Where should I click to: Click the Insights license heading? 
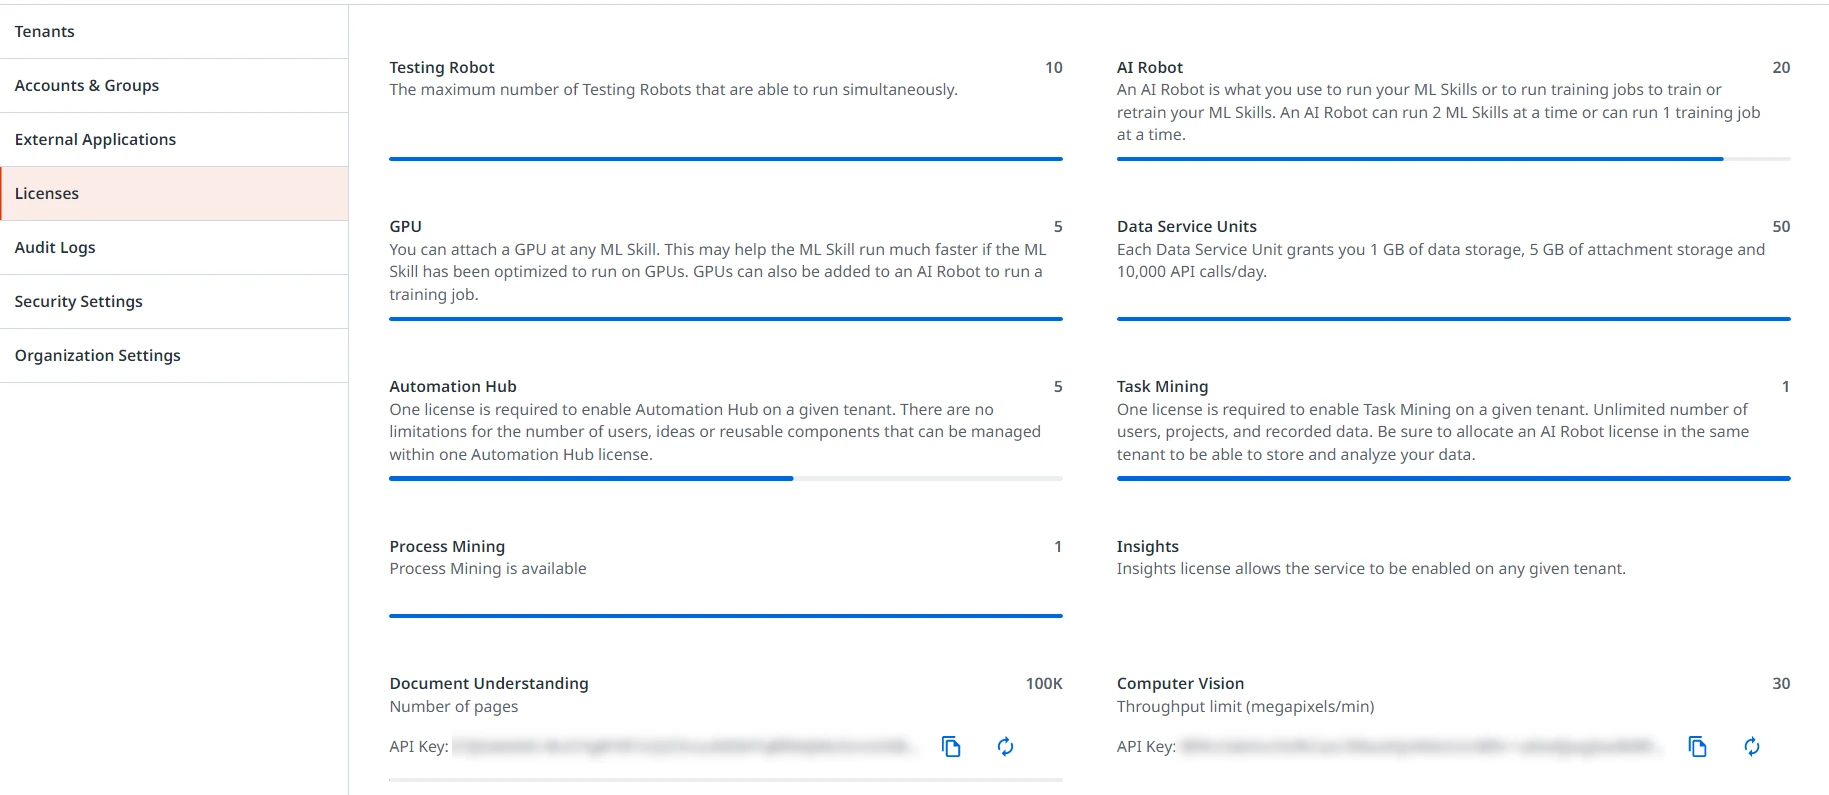[x=1147, y=546]
